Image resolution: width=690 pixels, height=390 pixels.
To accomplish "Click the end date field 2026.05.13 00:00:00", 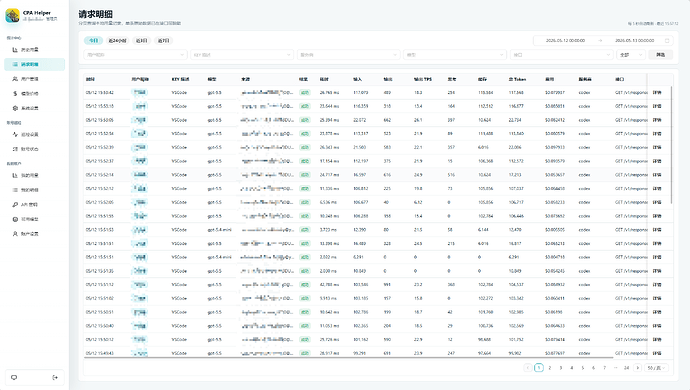I will click(x=635, y=40).
